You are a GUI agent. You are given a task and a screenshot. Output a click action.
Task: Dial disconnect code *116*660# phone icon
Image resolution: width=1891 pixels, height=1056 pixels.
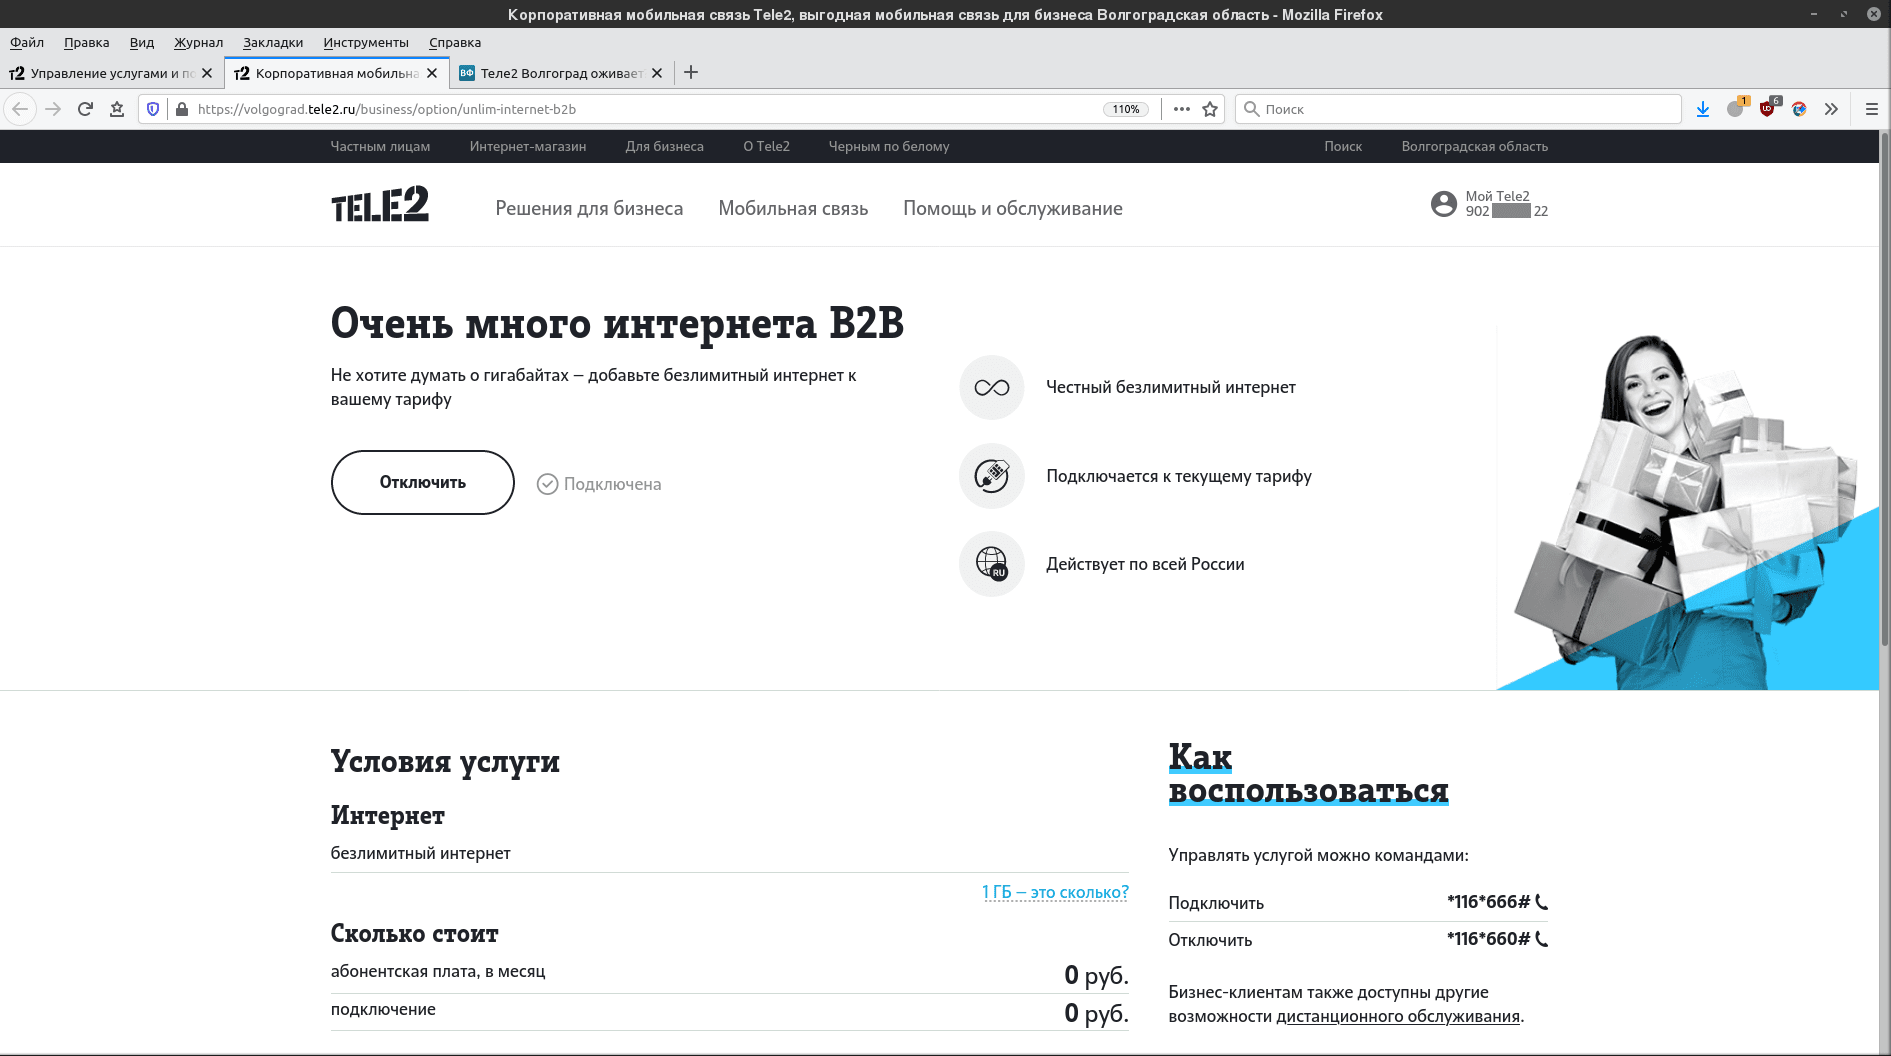pos(1541,939)
